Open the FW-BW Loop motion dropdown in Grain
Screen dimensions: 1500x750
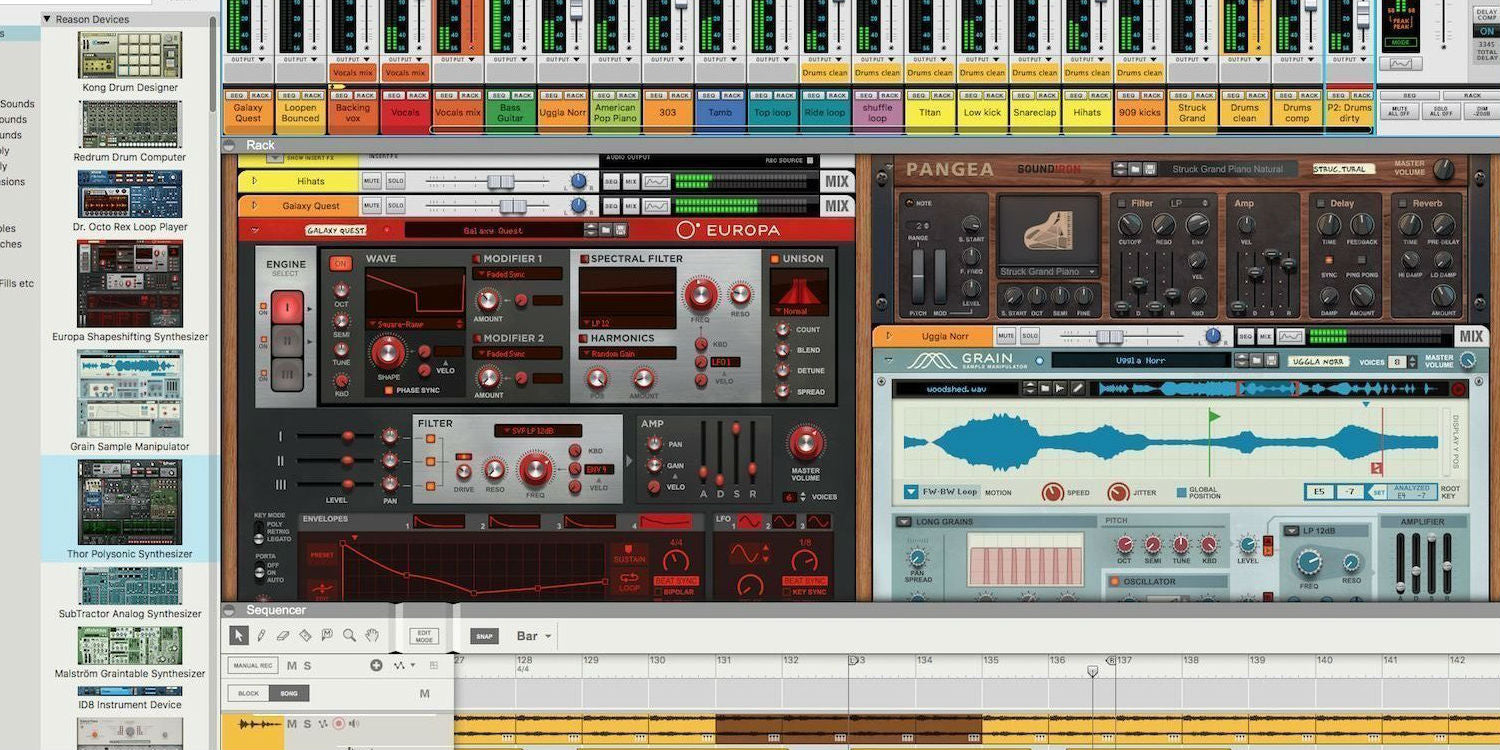[x=940, y=492]
